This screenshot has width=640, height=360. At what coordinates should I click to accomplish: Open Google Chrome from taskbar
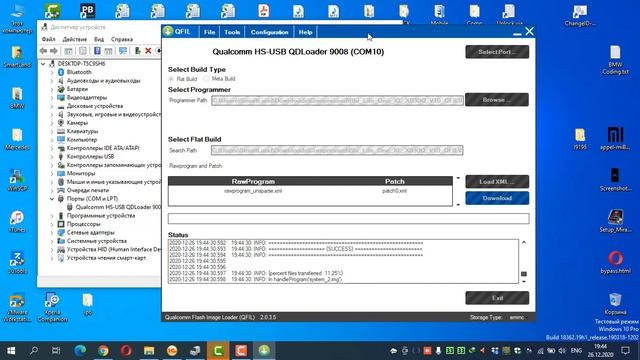[x=103, y=351]
